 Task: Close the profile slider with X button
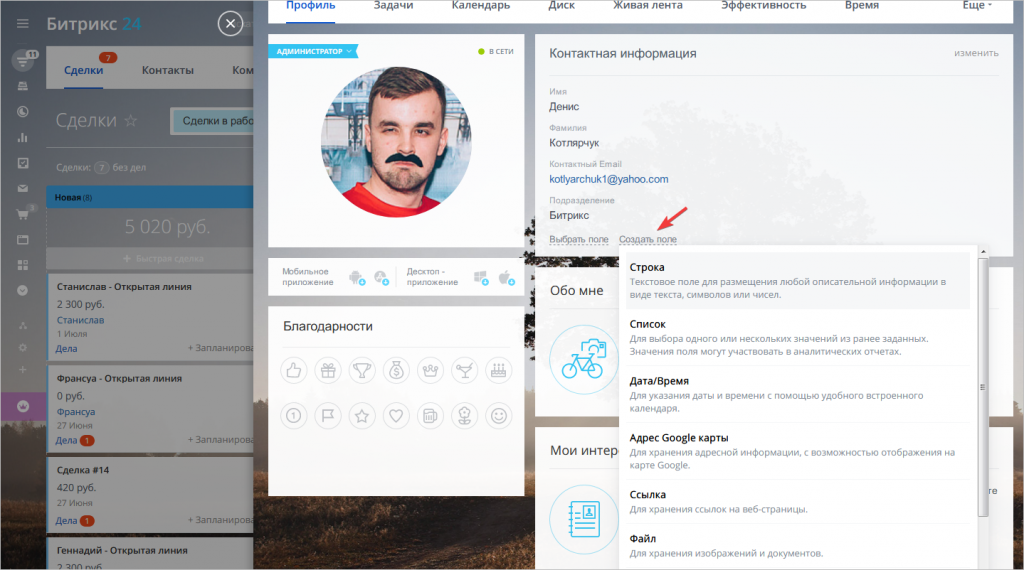tap(230, 24)
